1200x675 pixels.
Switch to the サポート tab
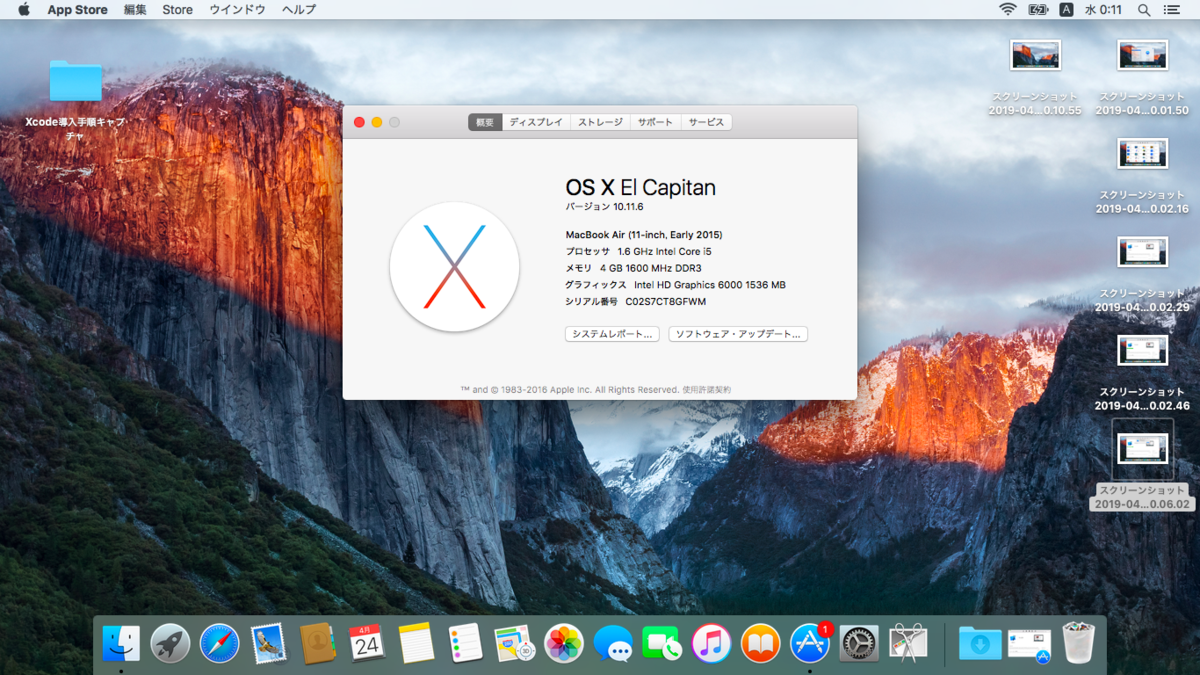pyautogui.click(x=655, y=122)
